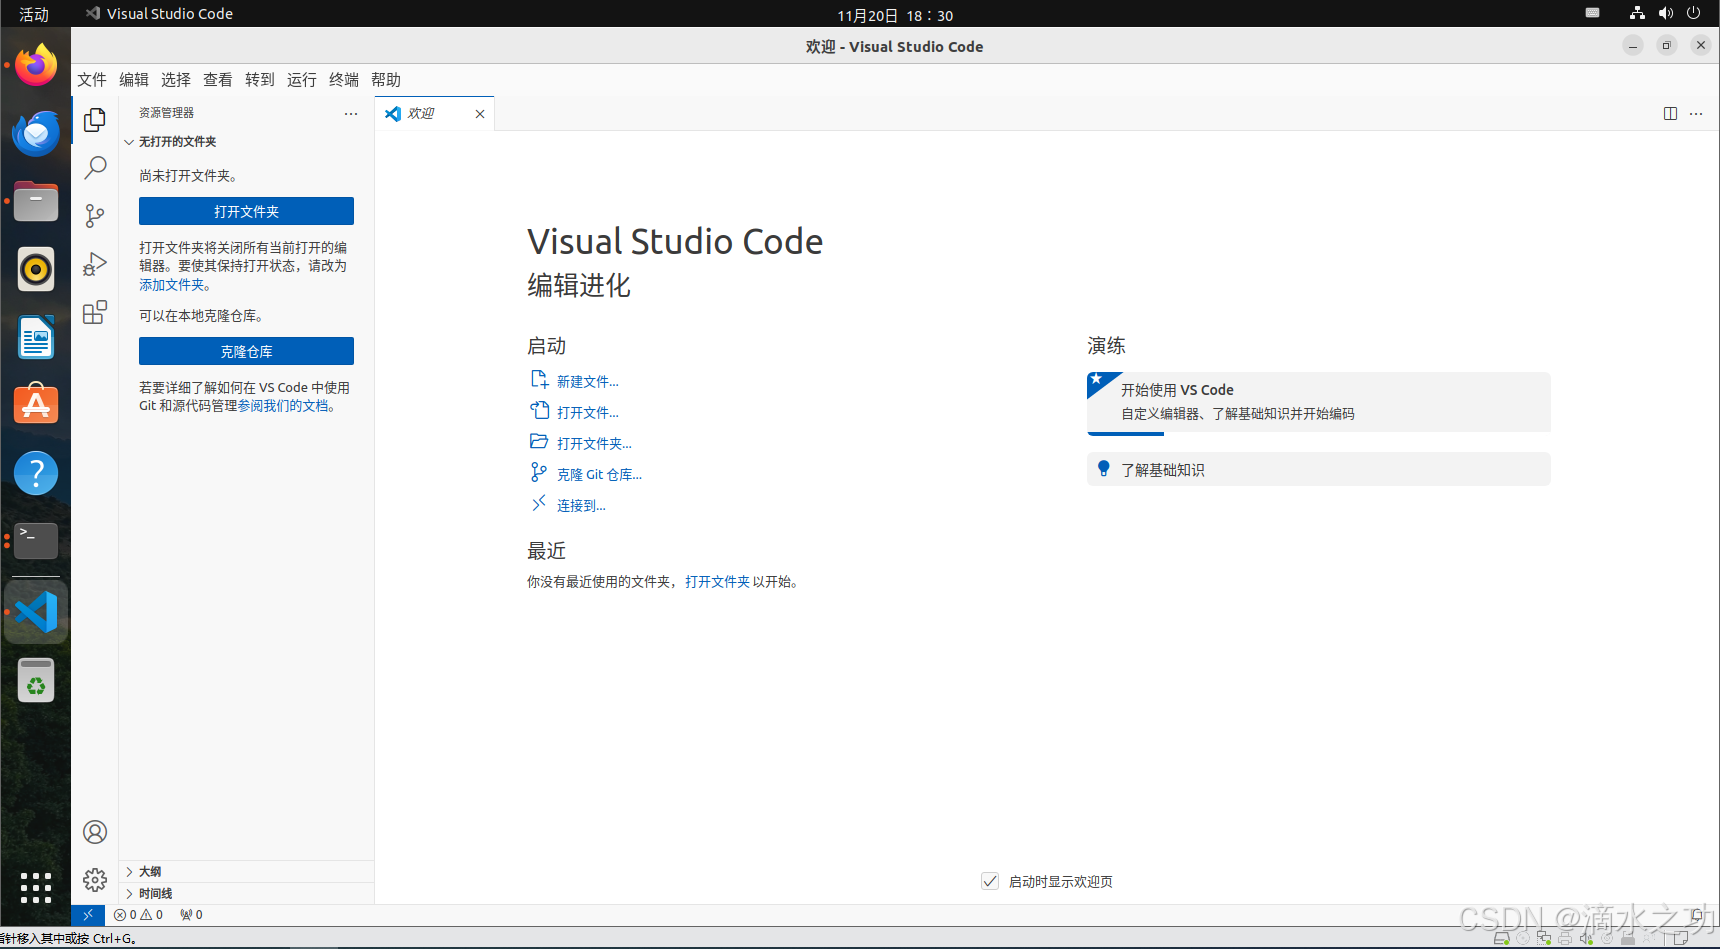
Task: Open the 运行 menu
Action: coord(302,80)
